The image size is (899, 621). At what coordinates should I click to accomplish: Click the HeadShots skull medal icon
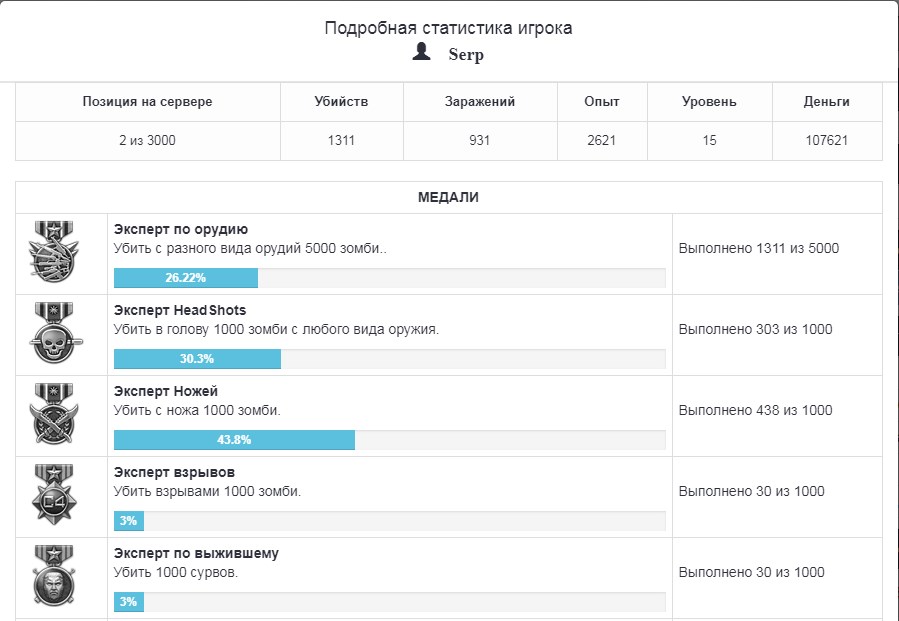pyautogui.click(x=54, y=333)
